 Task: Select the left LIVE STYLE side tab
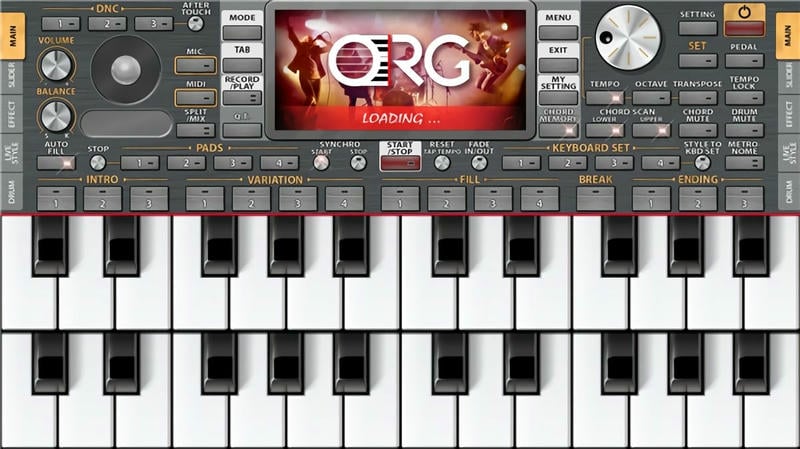pos(11,153)
